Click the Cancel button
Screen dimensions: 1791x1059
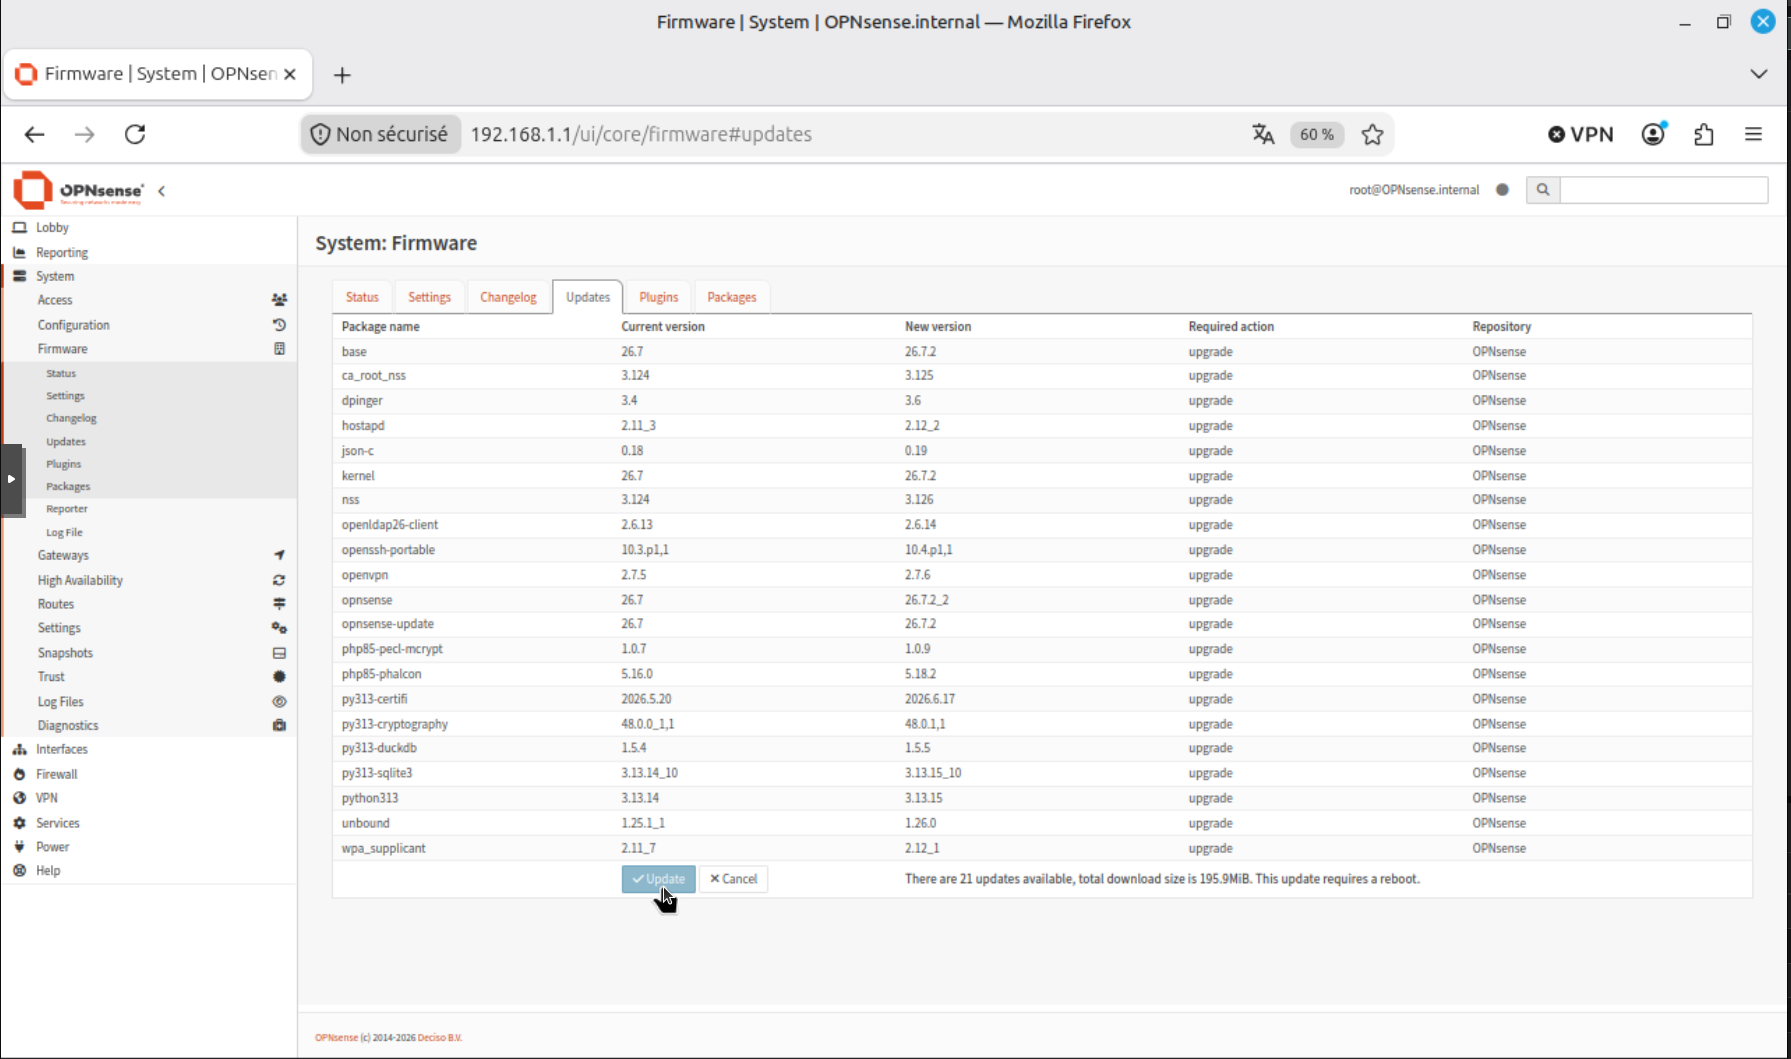coord(733,879)
